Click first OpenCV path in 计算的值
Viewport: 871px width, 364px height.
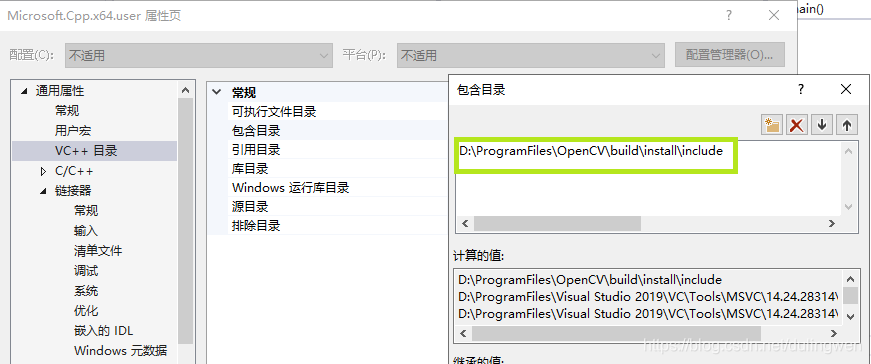point(590,280)
